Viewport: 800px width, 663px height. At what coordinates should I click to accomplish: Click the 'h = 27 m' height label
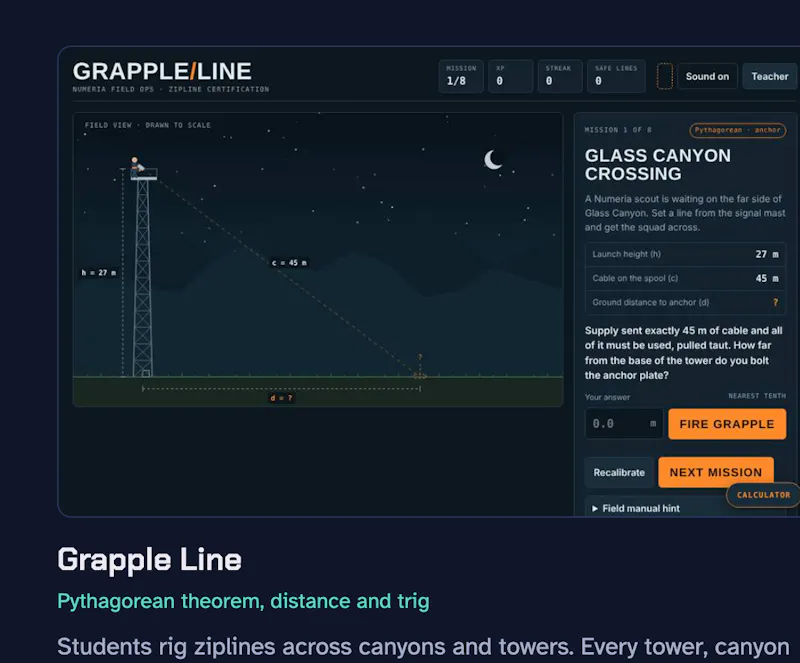coord(98,273)
